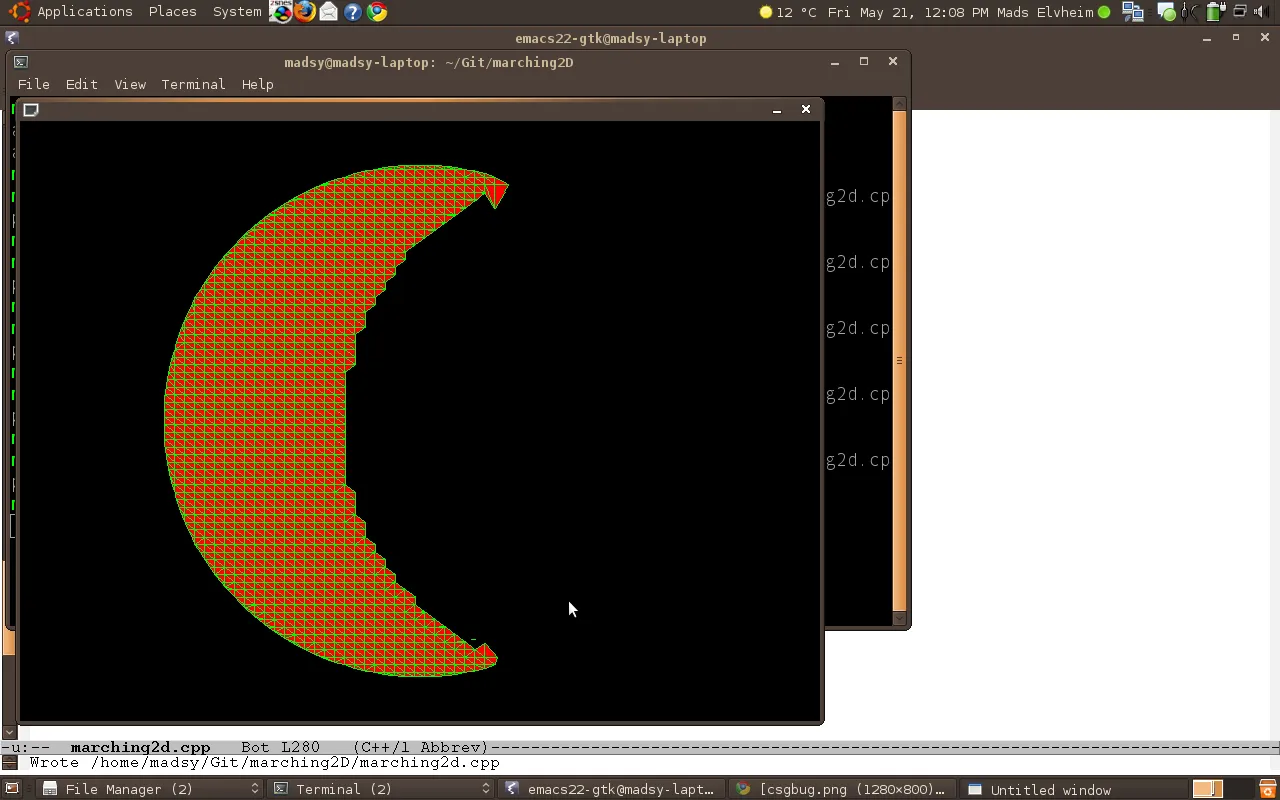Click the workspace switcher
Screen dimensions: 1280x800
coord(1223,789)
